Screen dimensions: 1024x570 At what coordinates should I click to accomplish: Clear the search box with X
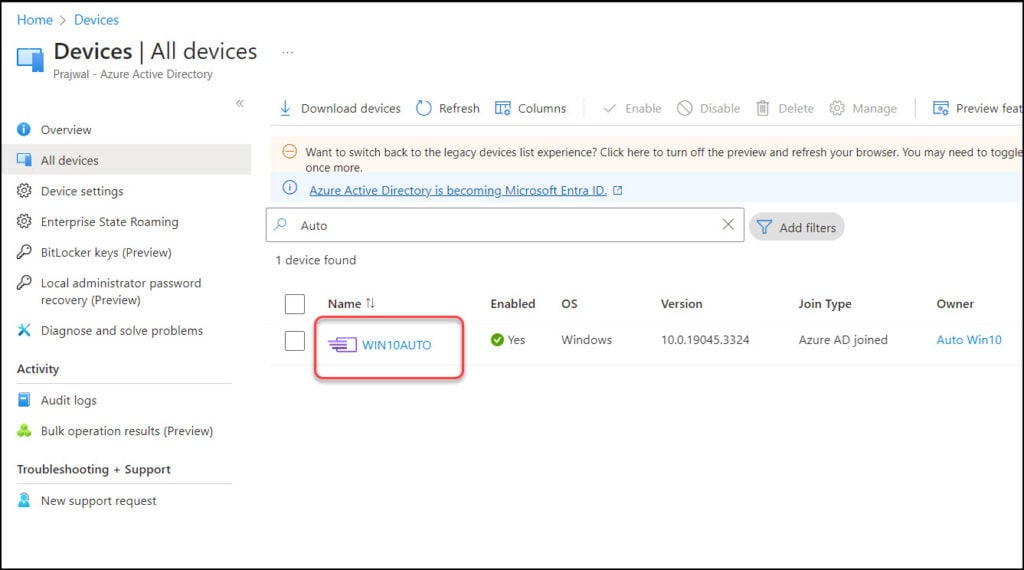728,225
